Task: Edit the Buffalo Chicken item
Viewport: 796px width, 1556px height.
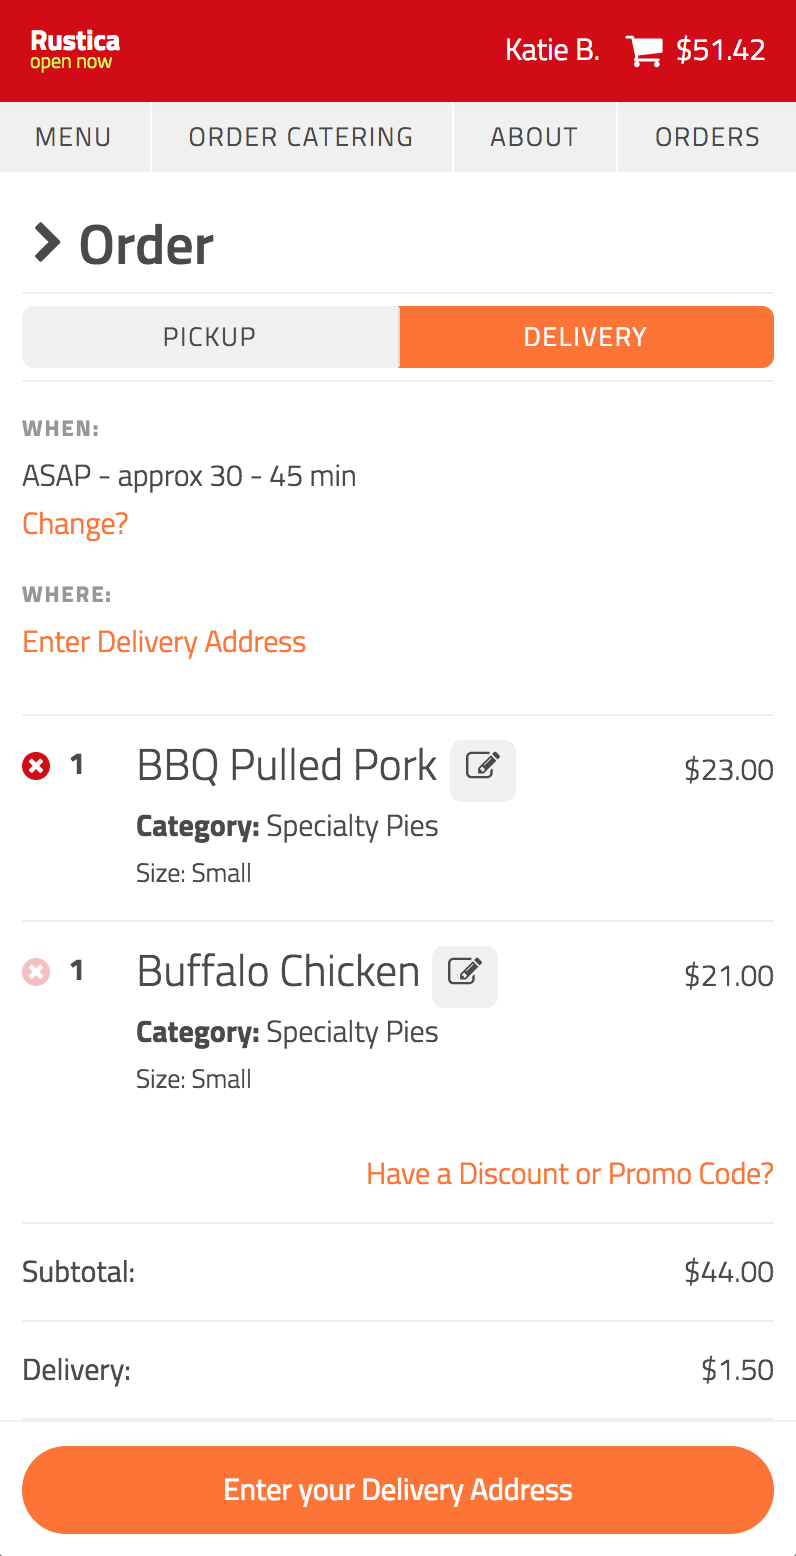Action: (465, 976)
